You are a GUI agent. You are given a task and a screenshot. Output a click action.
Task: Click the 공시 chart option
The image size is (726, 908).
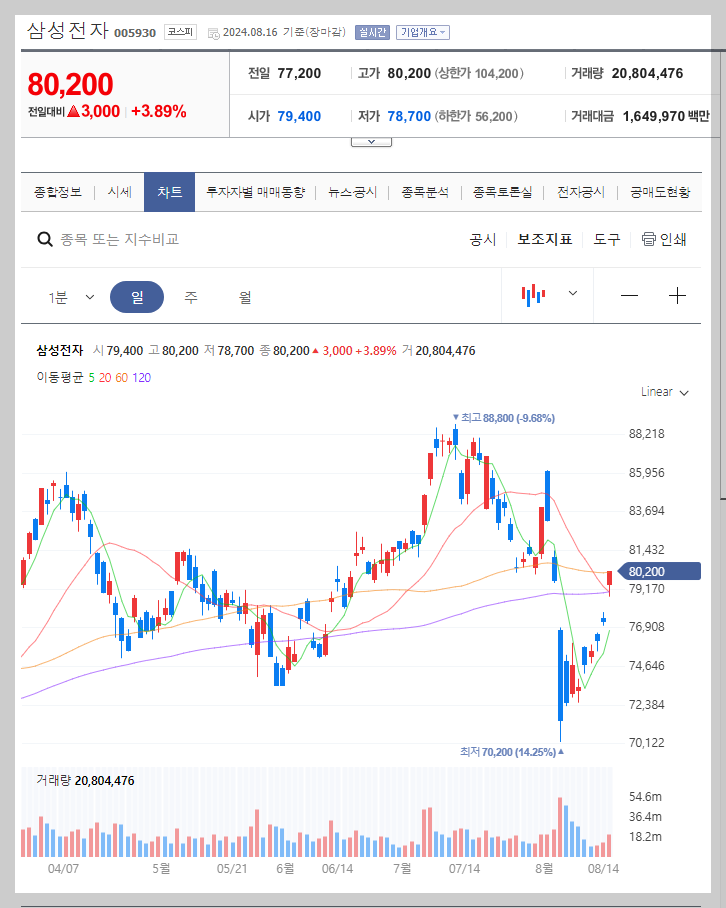click(x=483, y=239)
